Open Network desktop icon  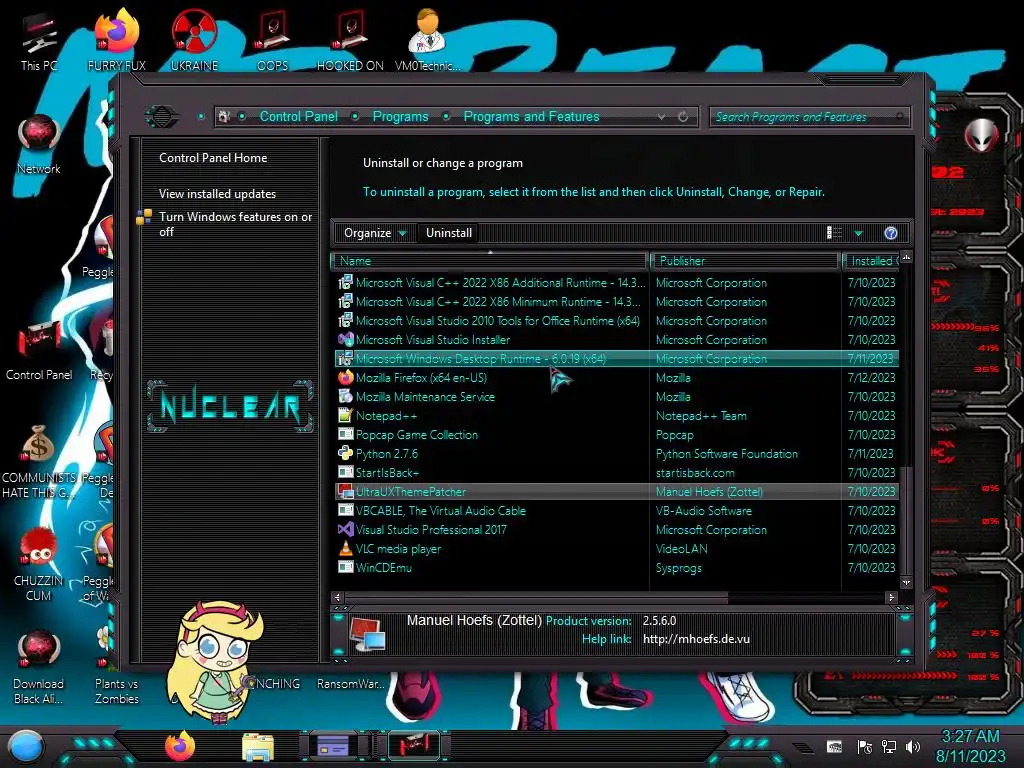tap(39, 144)
